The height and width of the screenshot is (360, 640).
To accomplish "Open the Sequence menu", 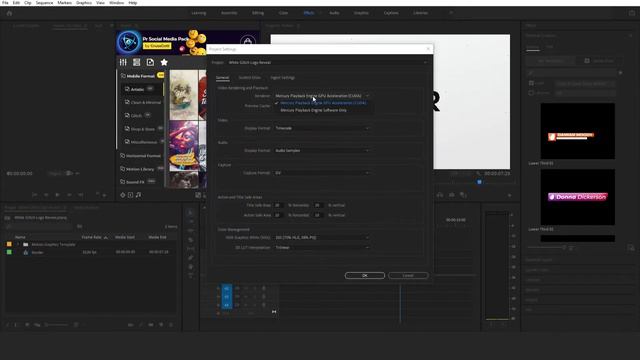I will (44, 3).
